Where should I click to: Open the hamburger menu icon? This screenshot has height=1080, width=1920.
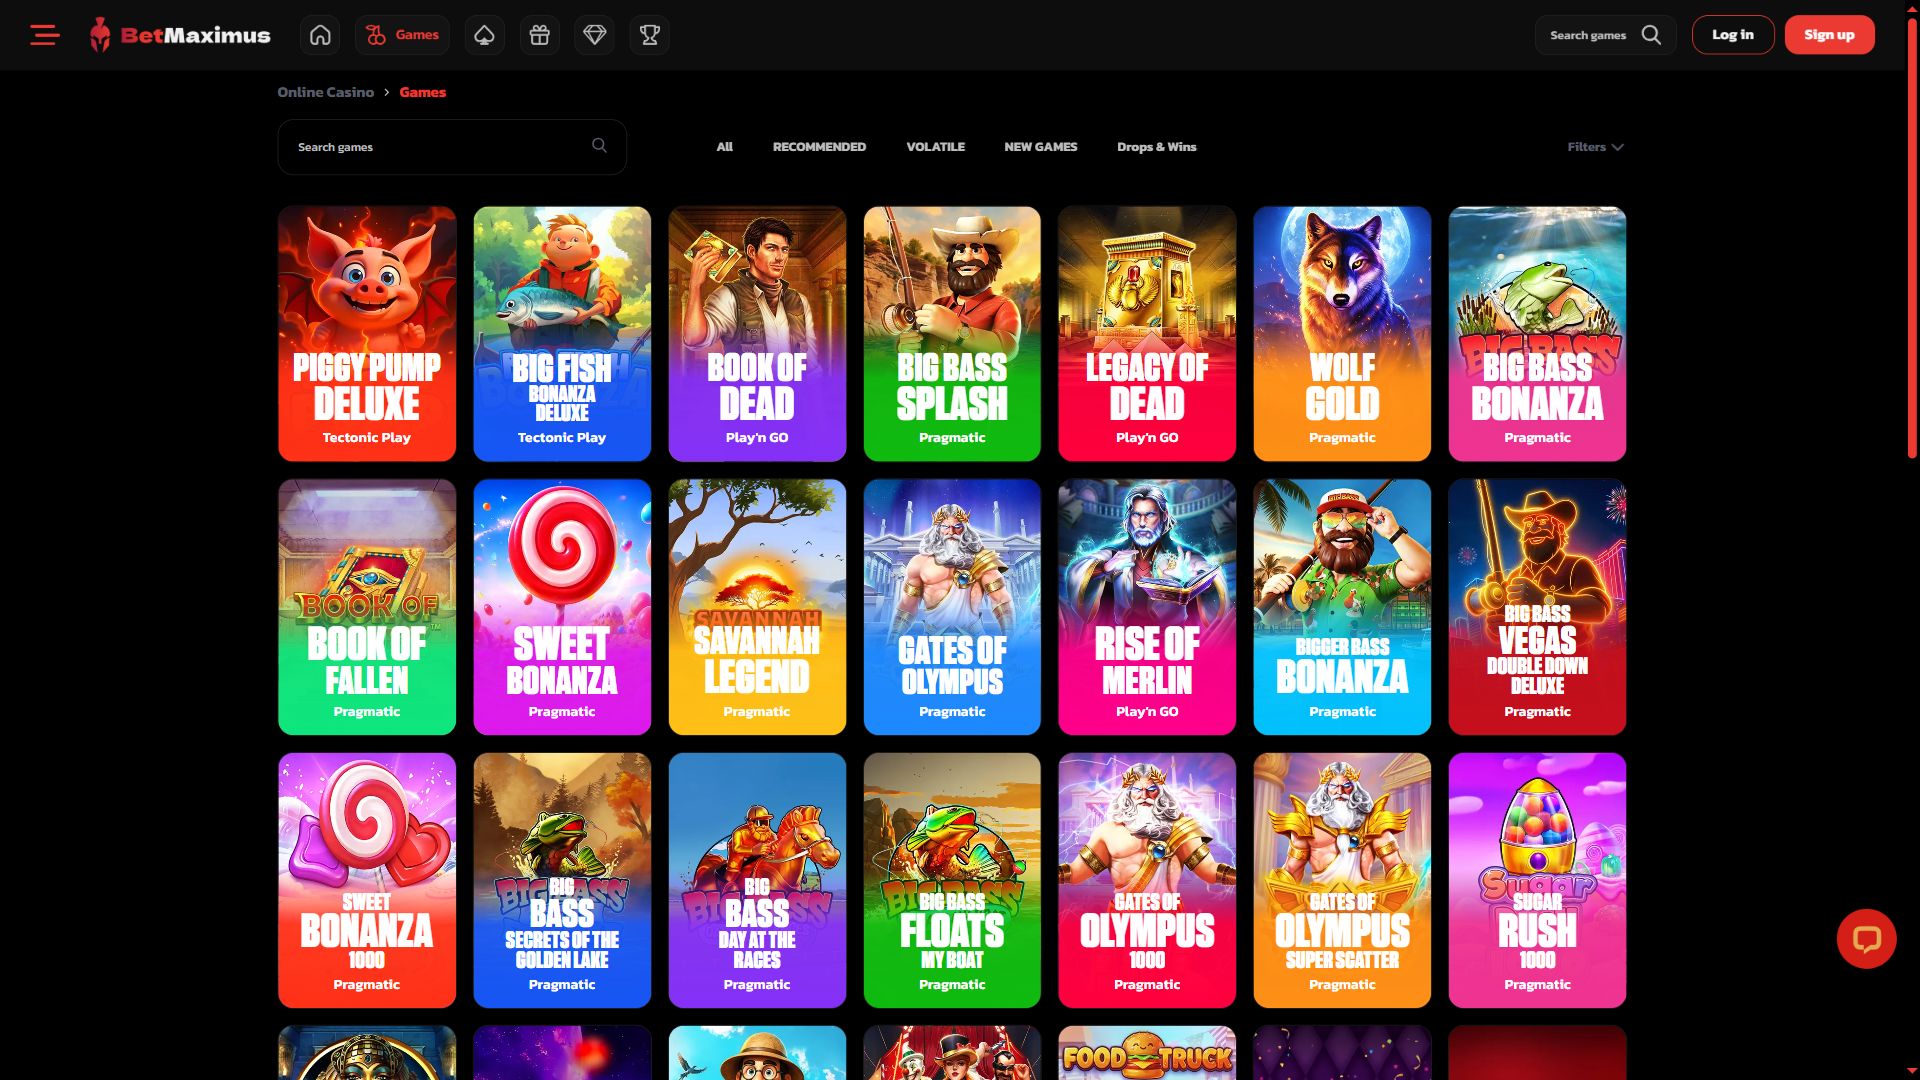tap(45, 35)
